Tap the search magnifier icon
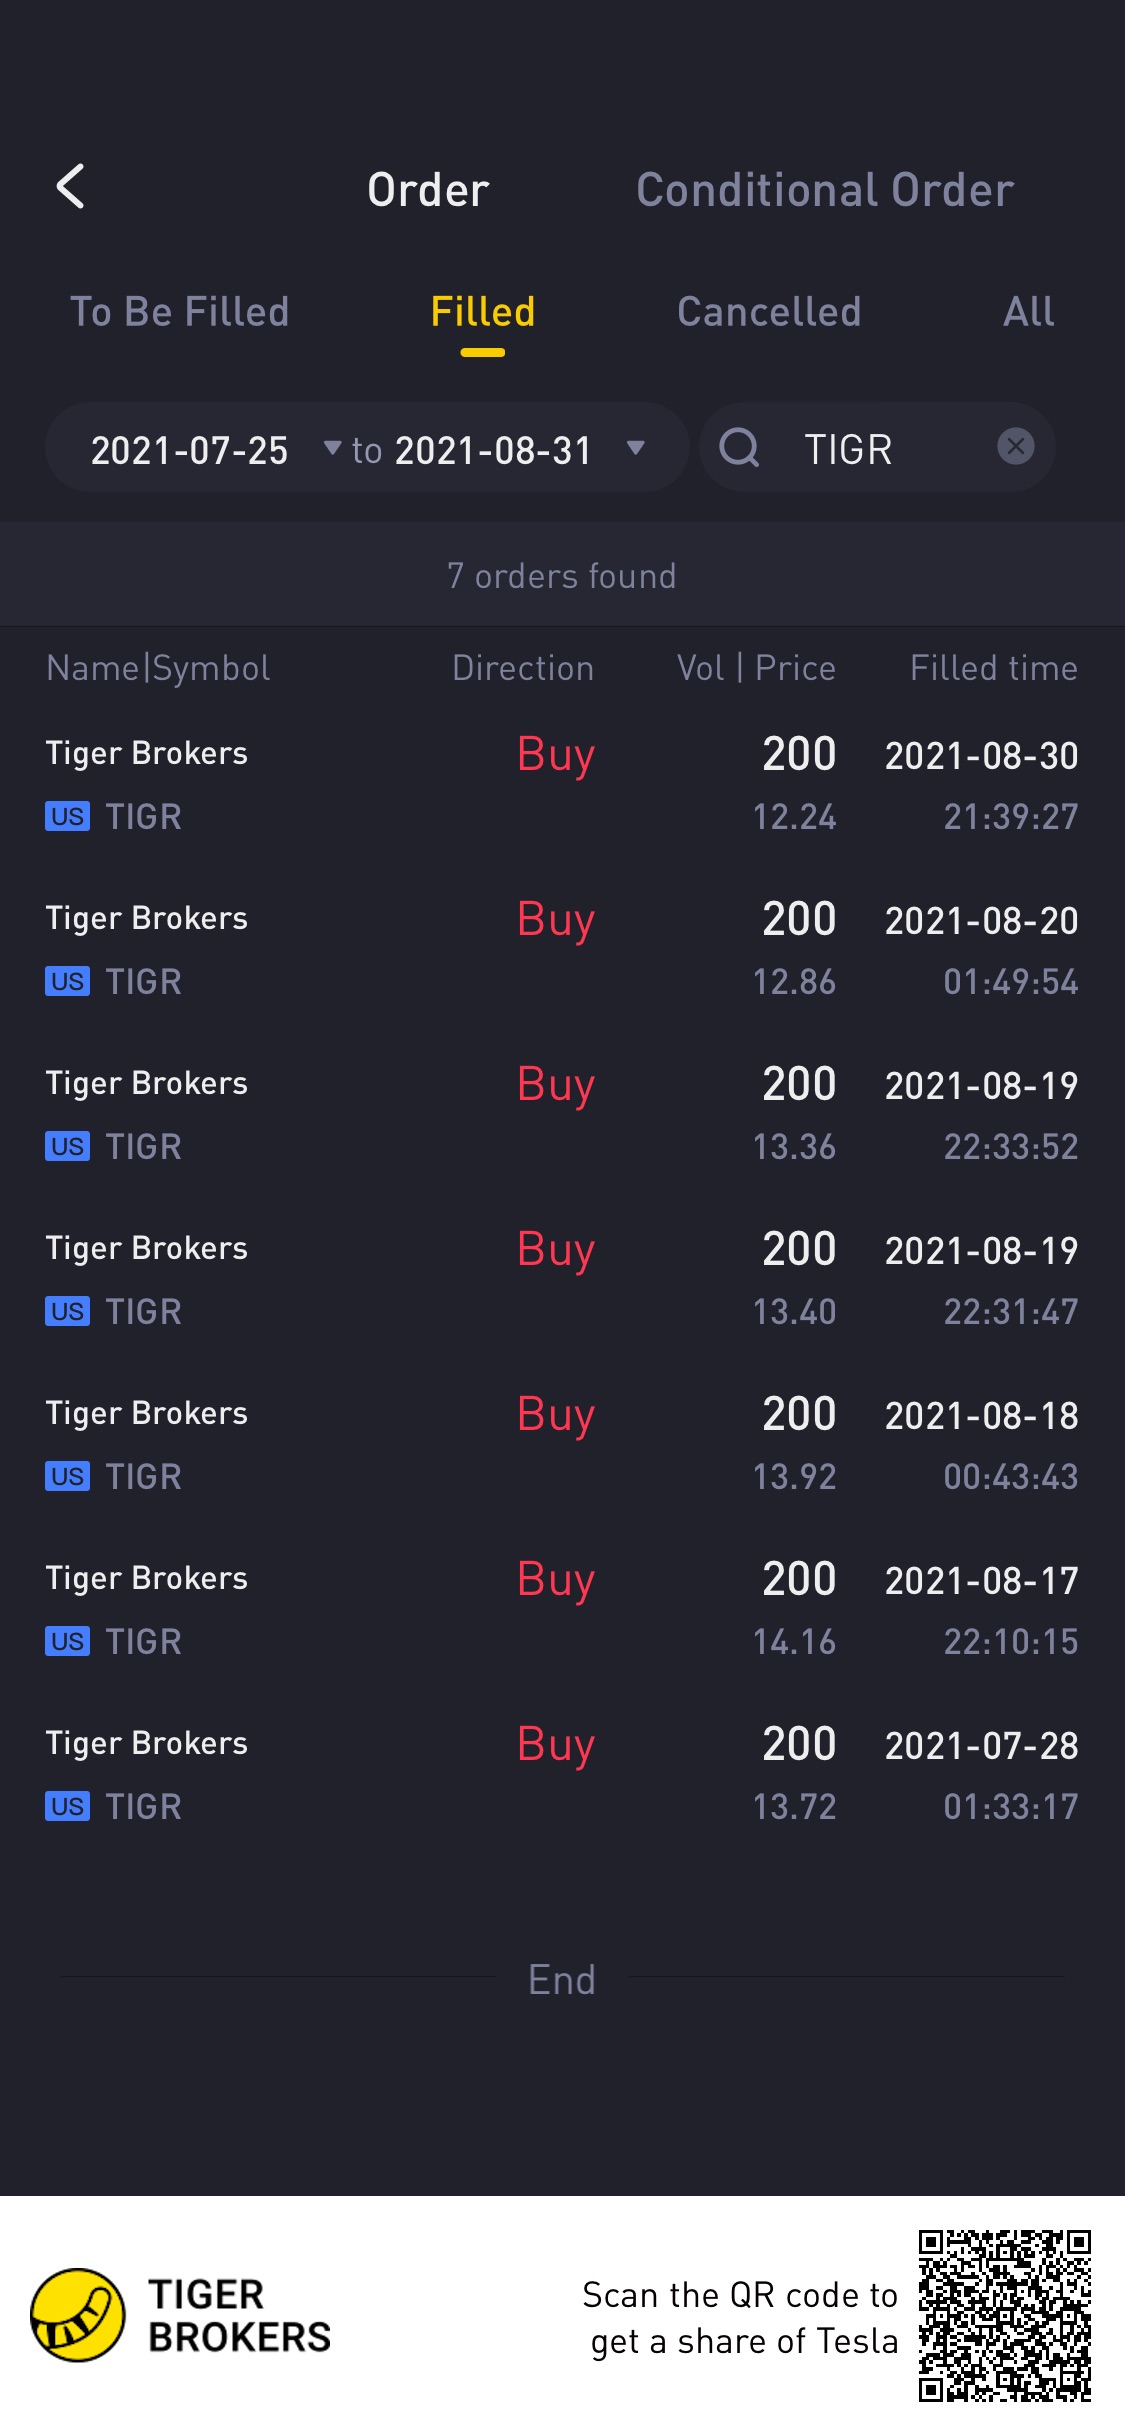1125x2436 pixels. [740, 447]
